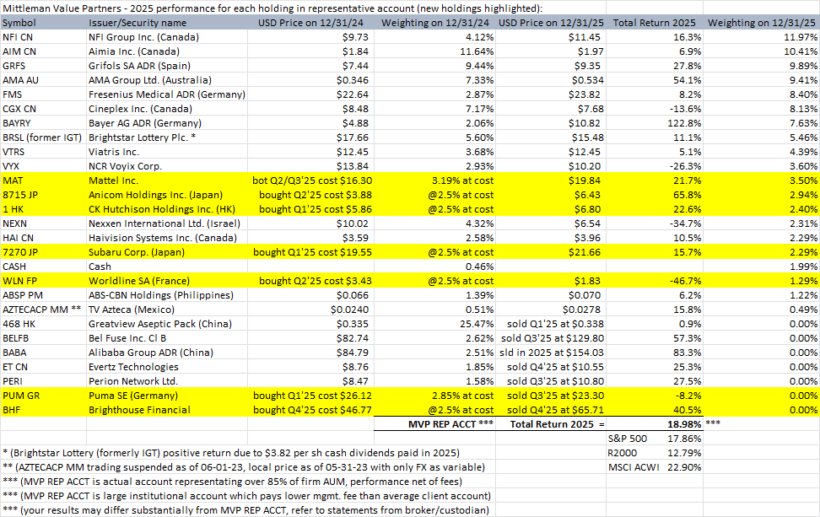Select the 'USD Price on 12/31/24' header

click(x=311, y=22)
